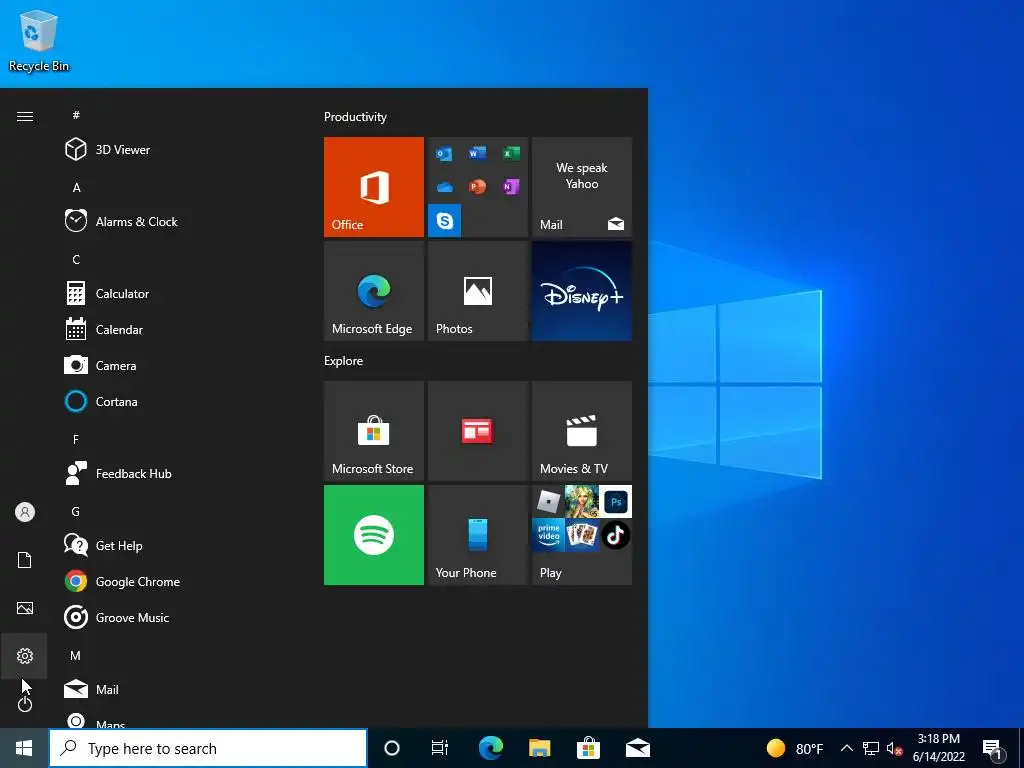
Task: Open the Play tile folder
Action: pyautogui.click(x=582, y=535)
